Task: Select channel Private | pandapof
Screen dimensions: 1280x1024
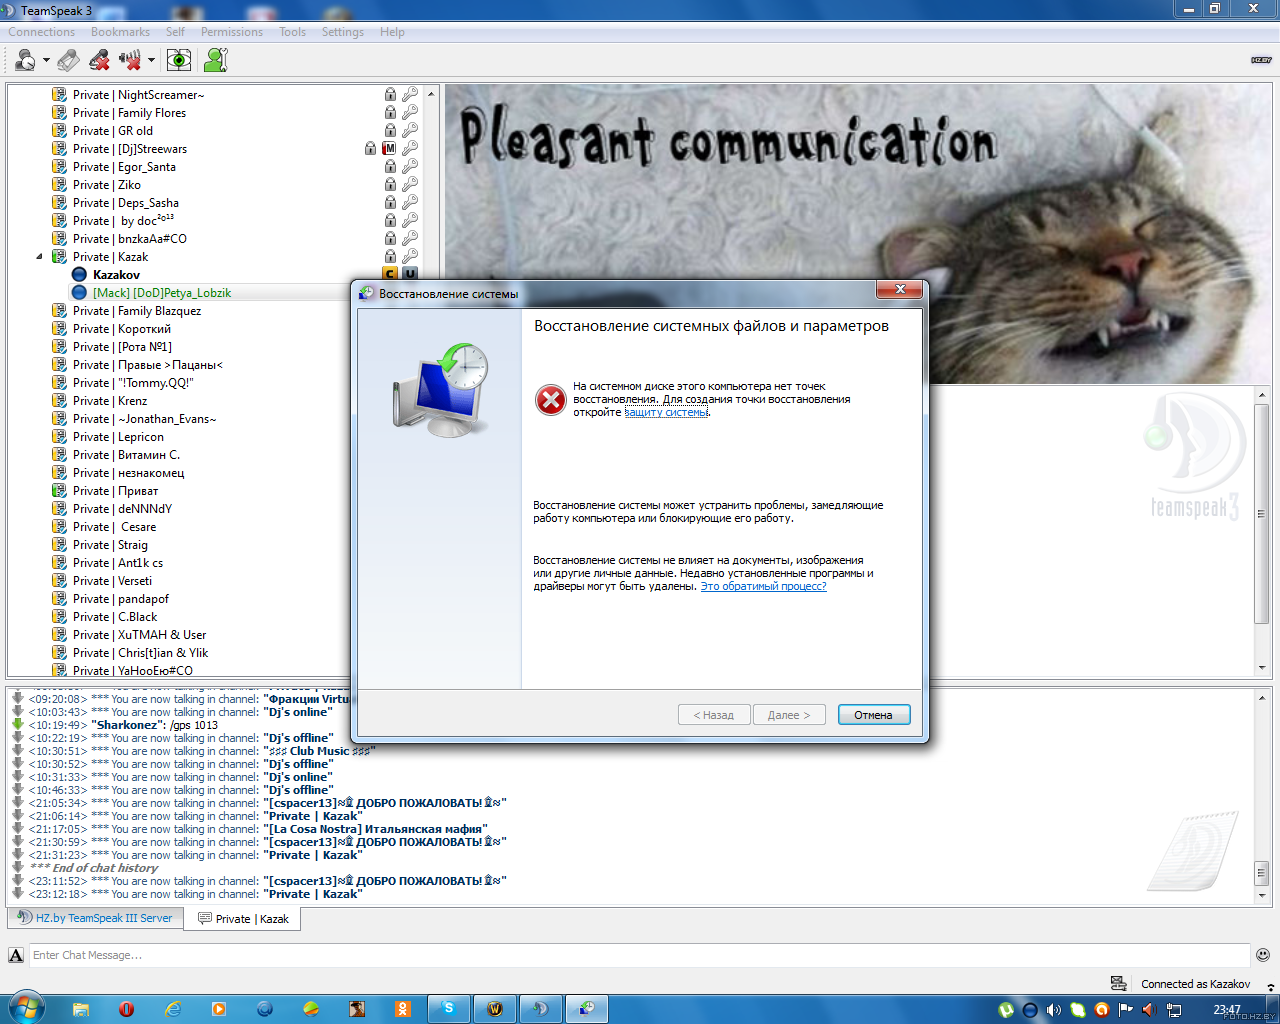Action: pos(121,599)
